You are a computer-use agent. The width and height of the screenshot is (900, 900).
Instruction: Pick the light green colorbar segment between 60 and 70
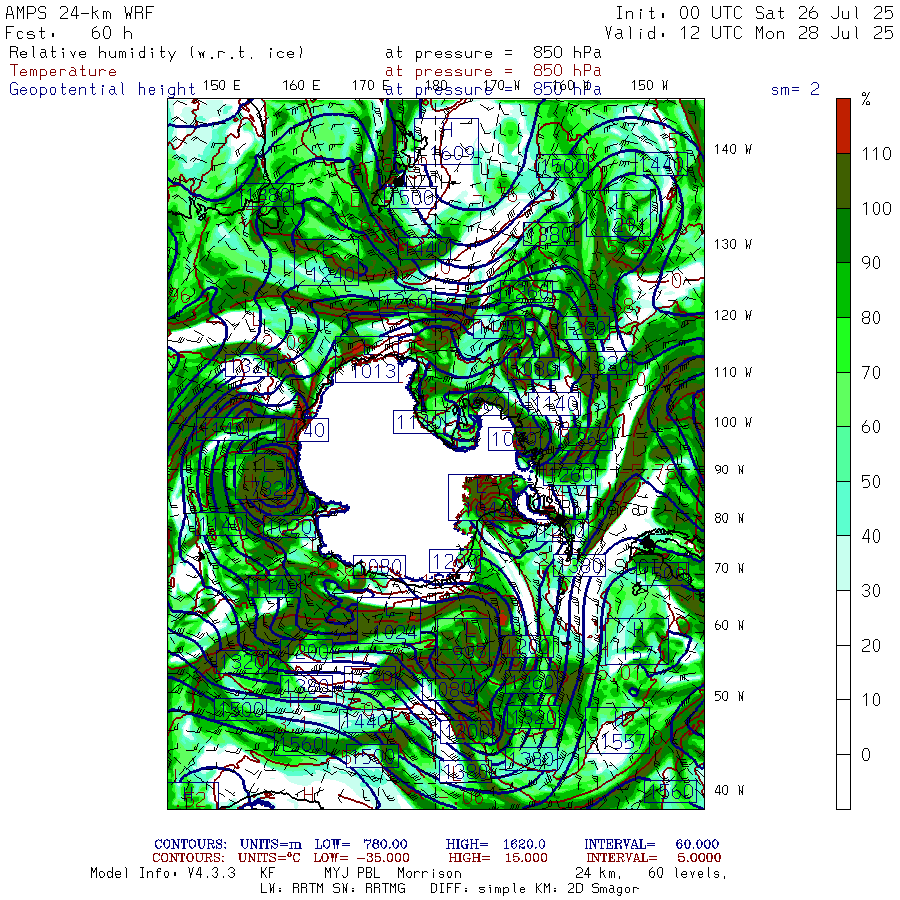coord(843,399)
